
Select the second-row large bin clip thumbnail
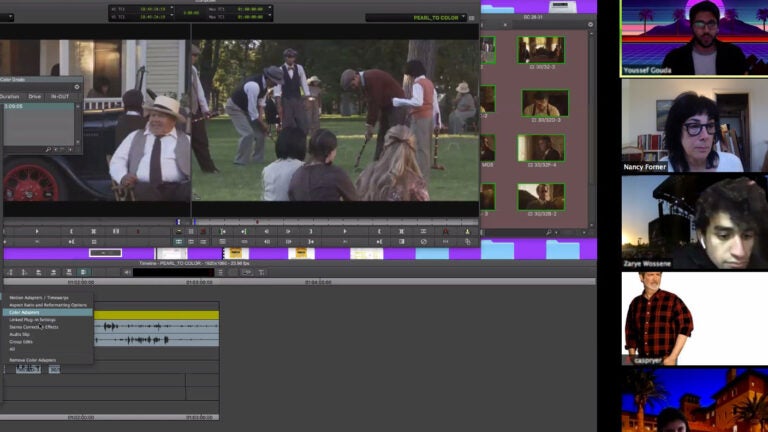click(x=545, y=103)
